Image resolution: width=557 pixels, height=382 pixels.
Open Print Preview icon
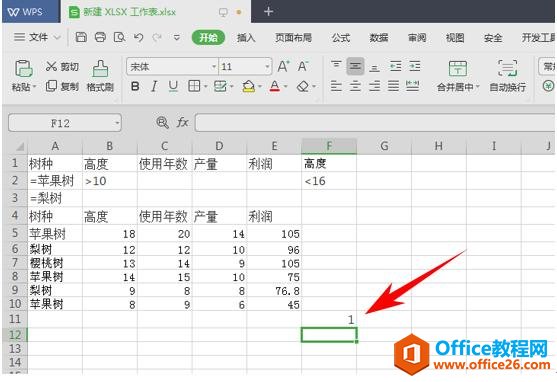119,37
